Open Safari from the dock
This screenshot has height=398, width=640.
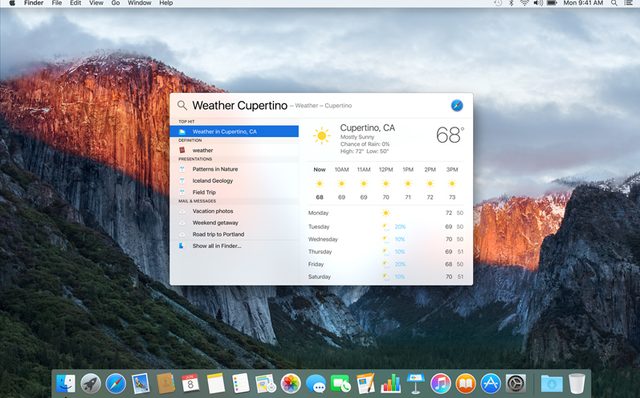click(116, 384)
